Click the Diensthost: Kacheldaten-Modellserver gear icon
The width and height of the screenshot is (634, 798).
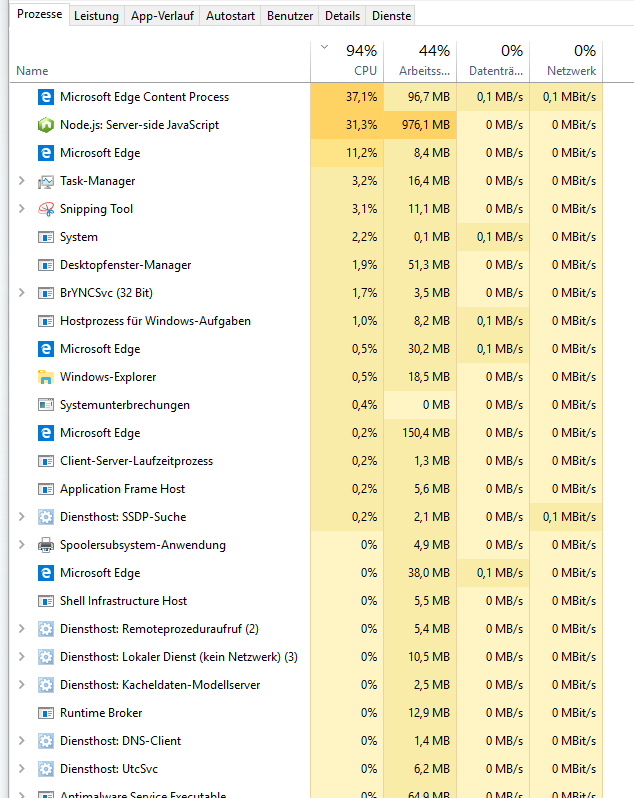pos(46,685)
